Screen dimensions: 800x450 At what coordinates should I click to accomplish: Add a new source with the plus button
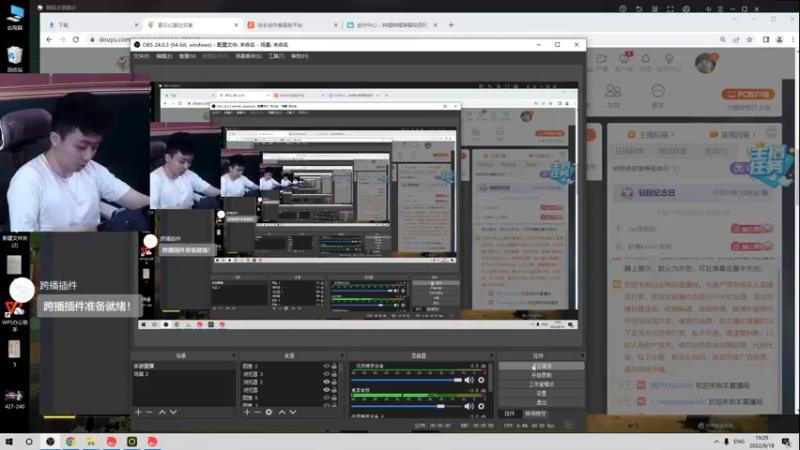247,412
